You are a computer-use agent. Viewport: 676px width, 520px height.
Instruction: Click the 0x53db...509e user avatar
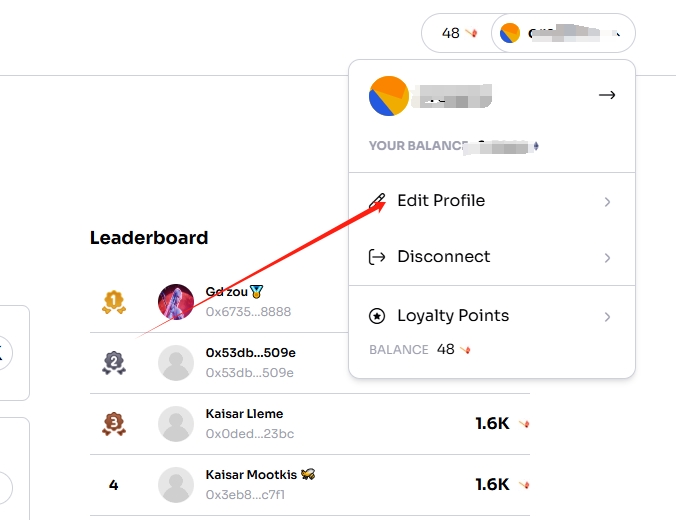[176, 363]
